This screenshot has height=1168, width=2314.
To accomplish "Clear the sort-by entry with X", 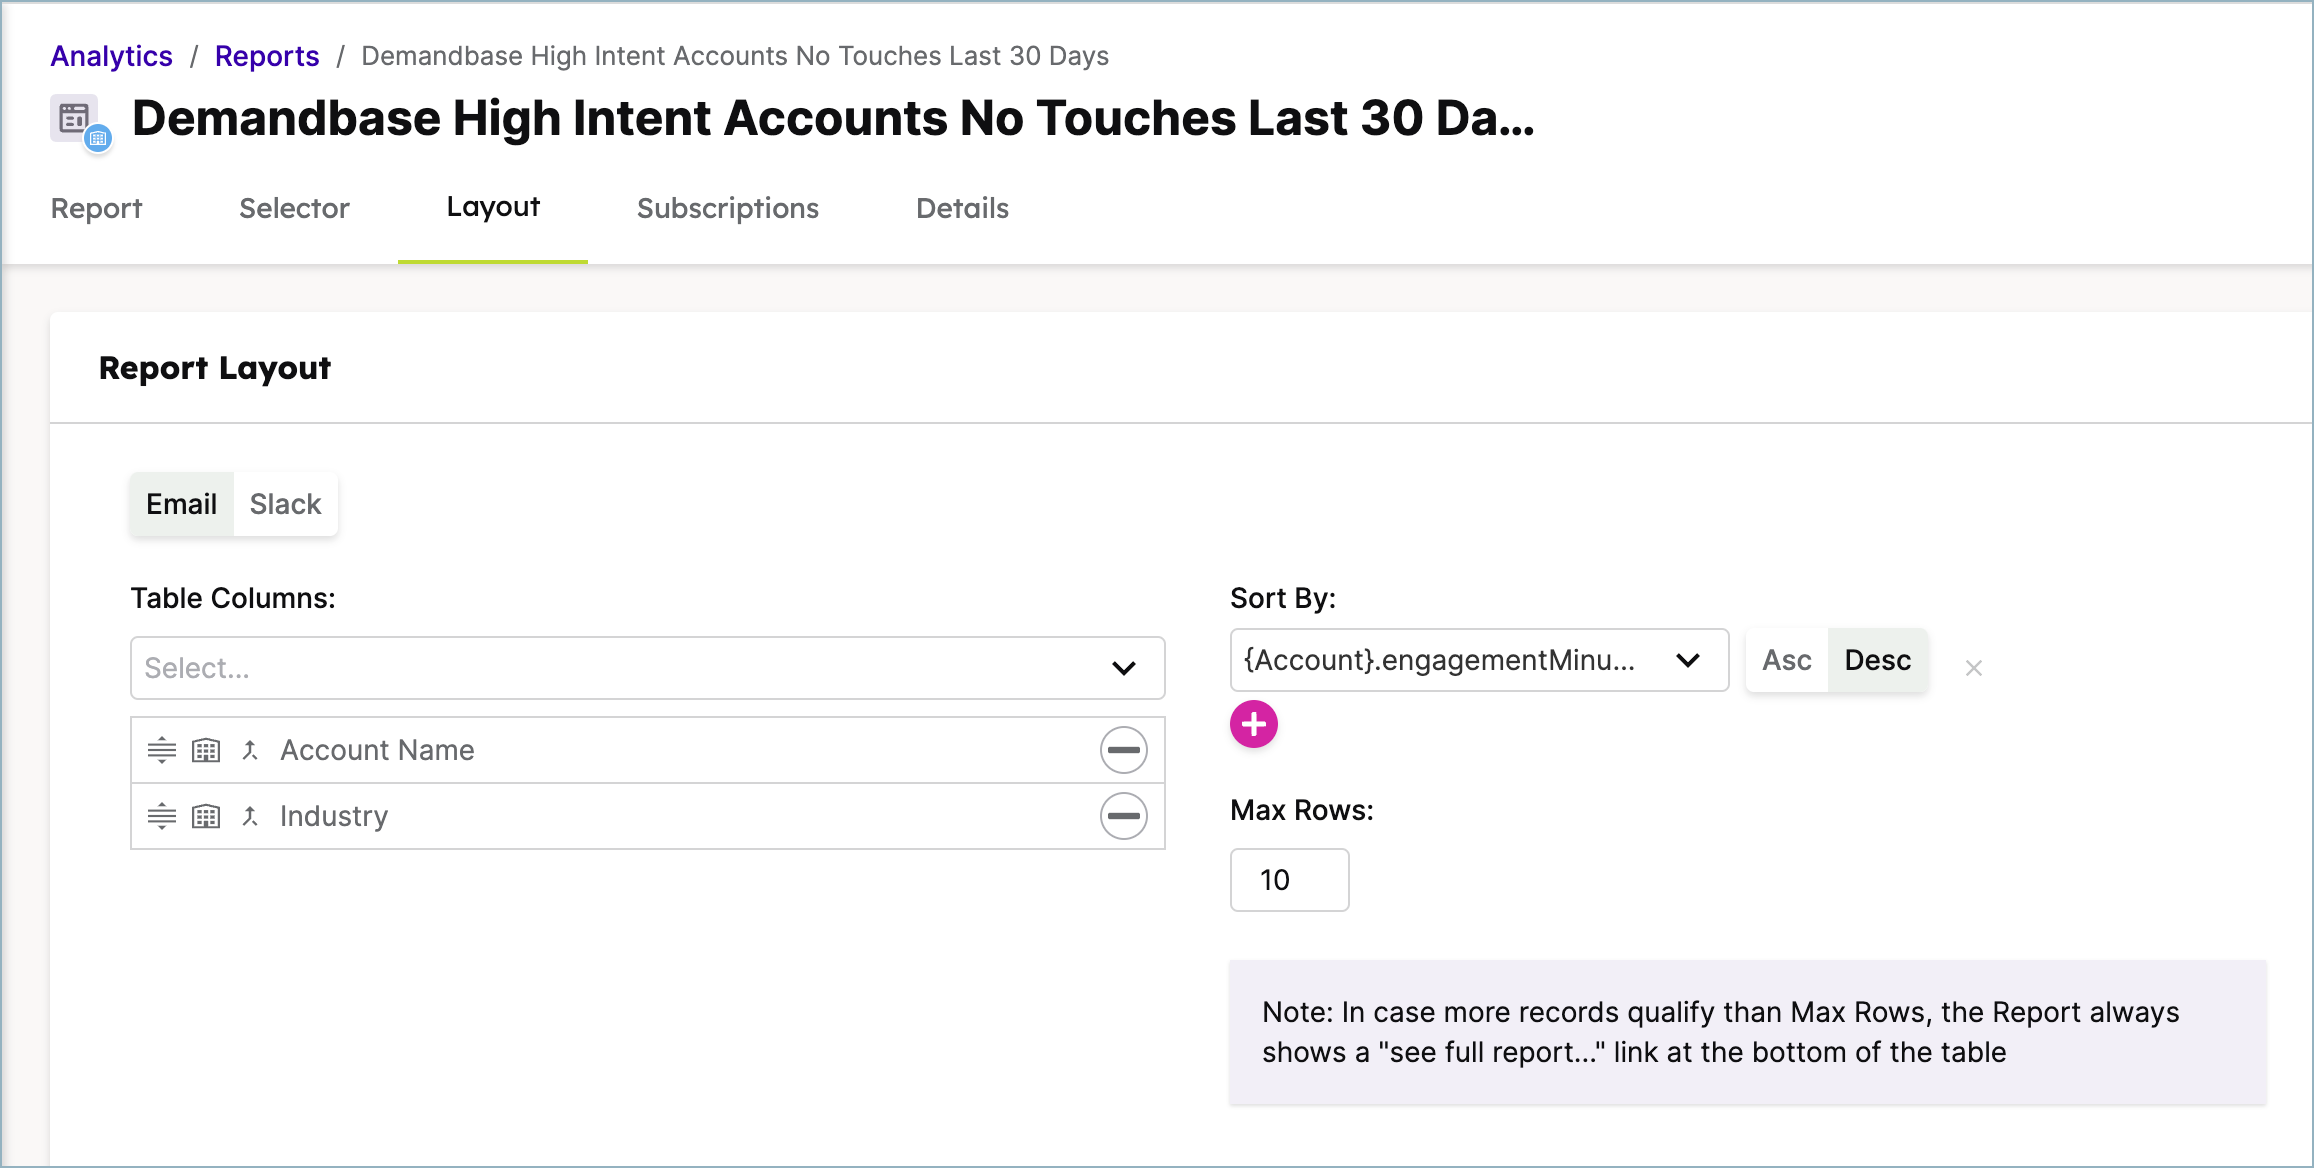I will click(1973, 668).
